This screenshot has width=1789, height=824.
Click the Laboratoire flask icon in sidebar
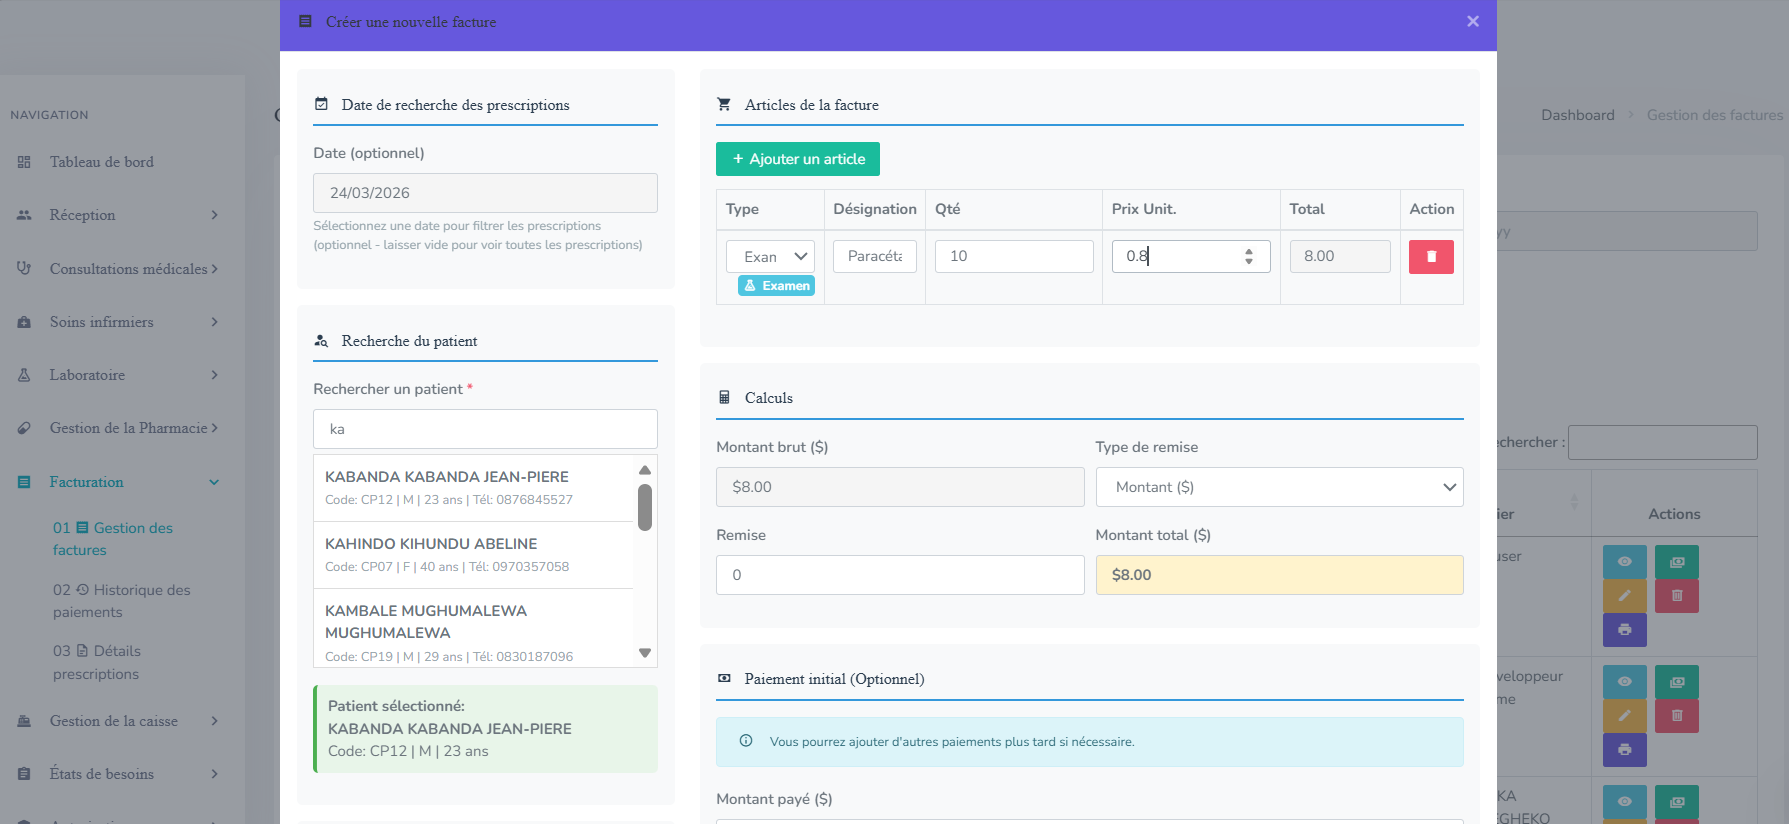(x=24, y=375)
